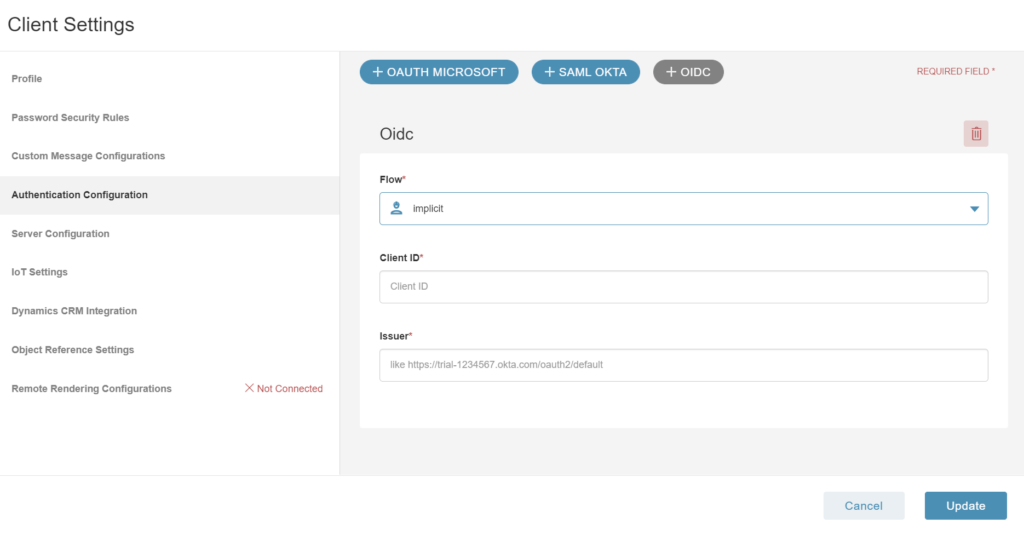Switch to IoT Settings
The image size is (1024, 541).
39,272
